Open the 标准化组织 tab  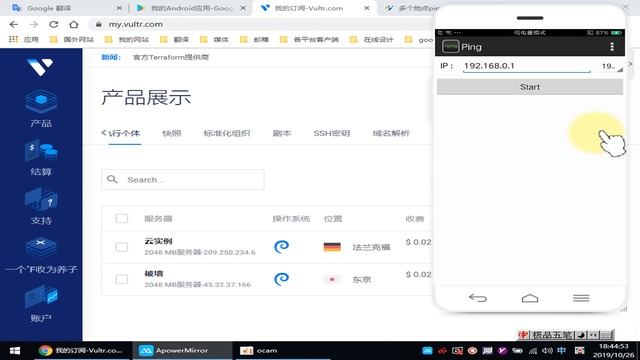tap(227, 133)
